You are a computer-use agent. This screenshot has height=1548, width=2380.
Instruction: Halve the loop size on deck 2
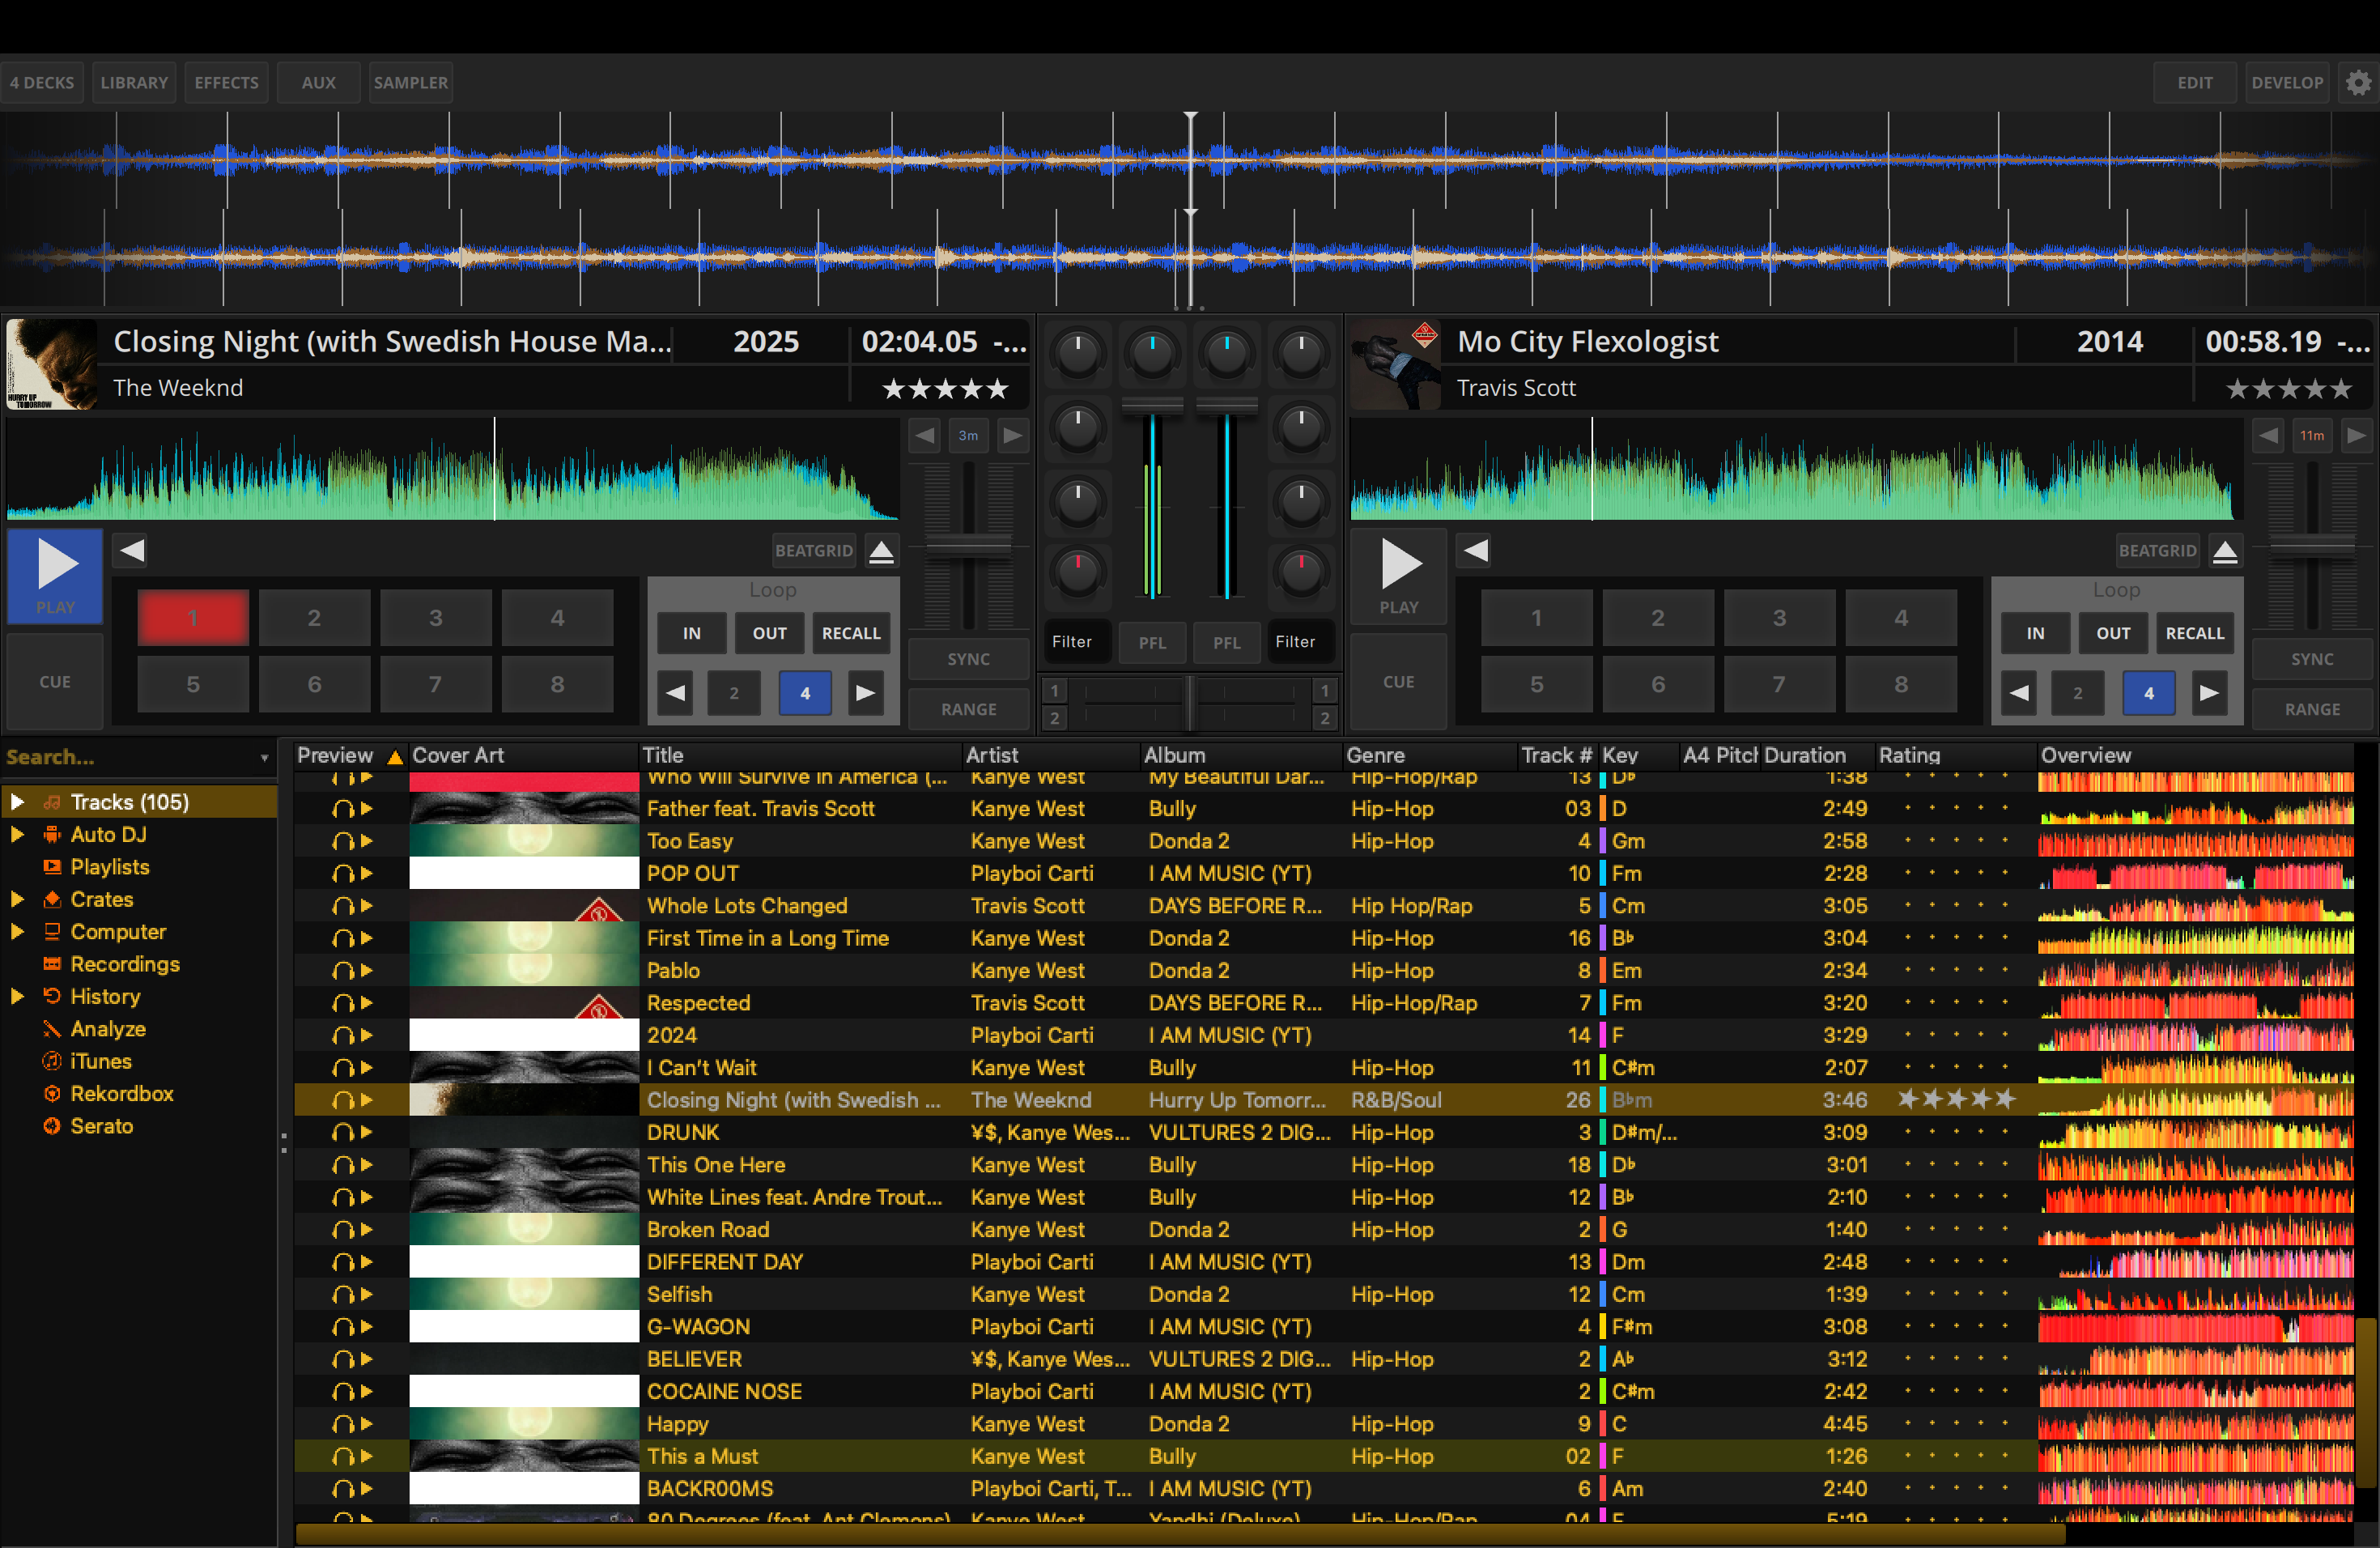2020,693
